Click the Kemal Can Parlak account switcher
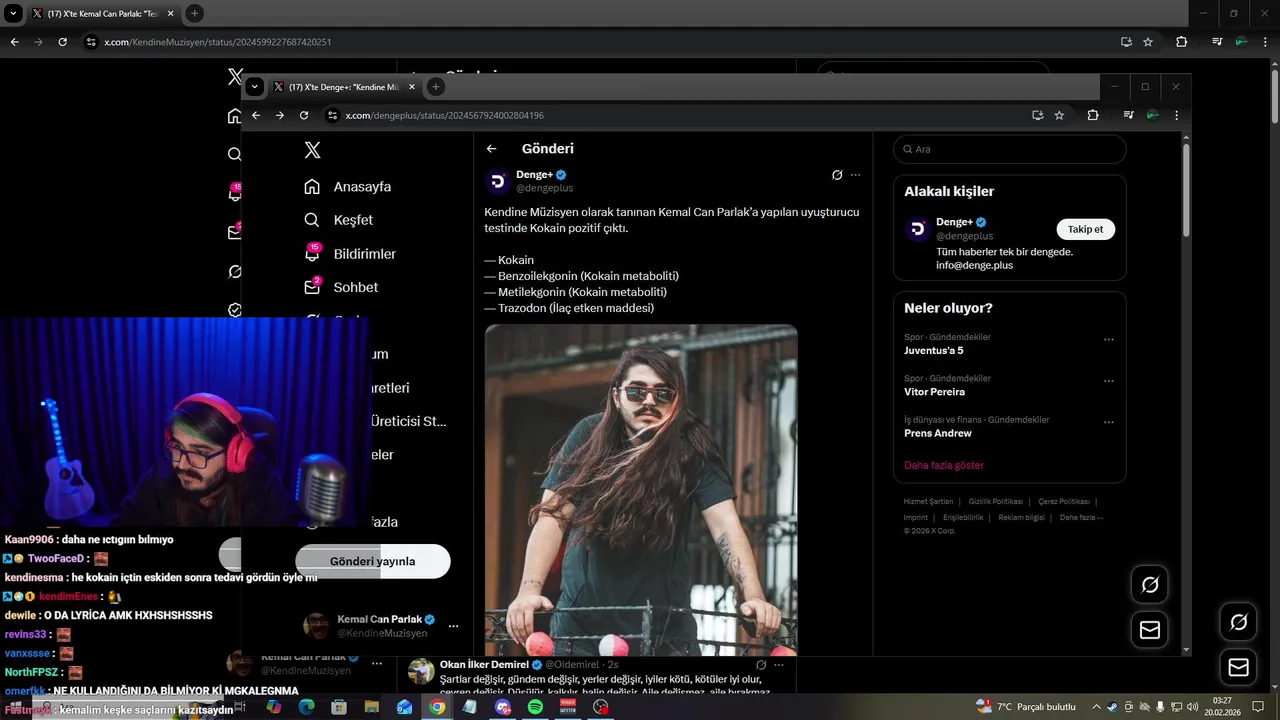Screen dimensions: 1280x720 [380, 626]
